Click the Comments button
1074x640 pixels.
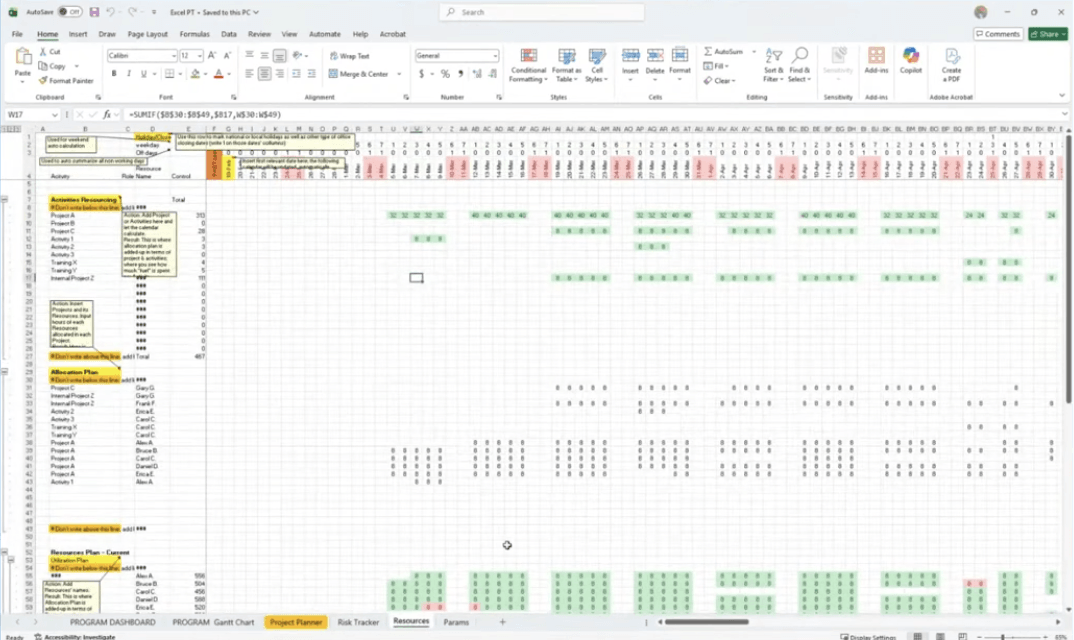tap(998, 34)
